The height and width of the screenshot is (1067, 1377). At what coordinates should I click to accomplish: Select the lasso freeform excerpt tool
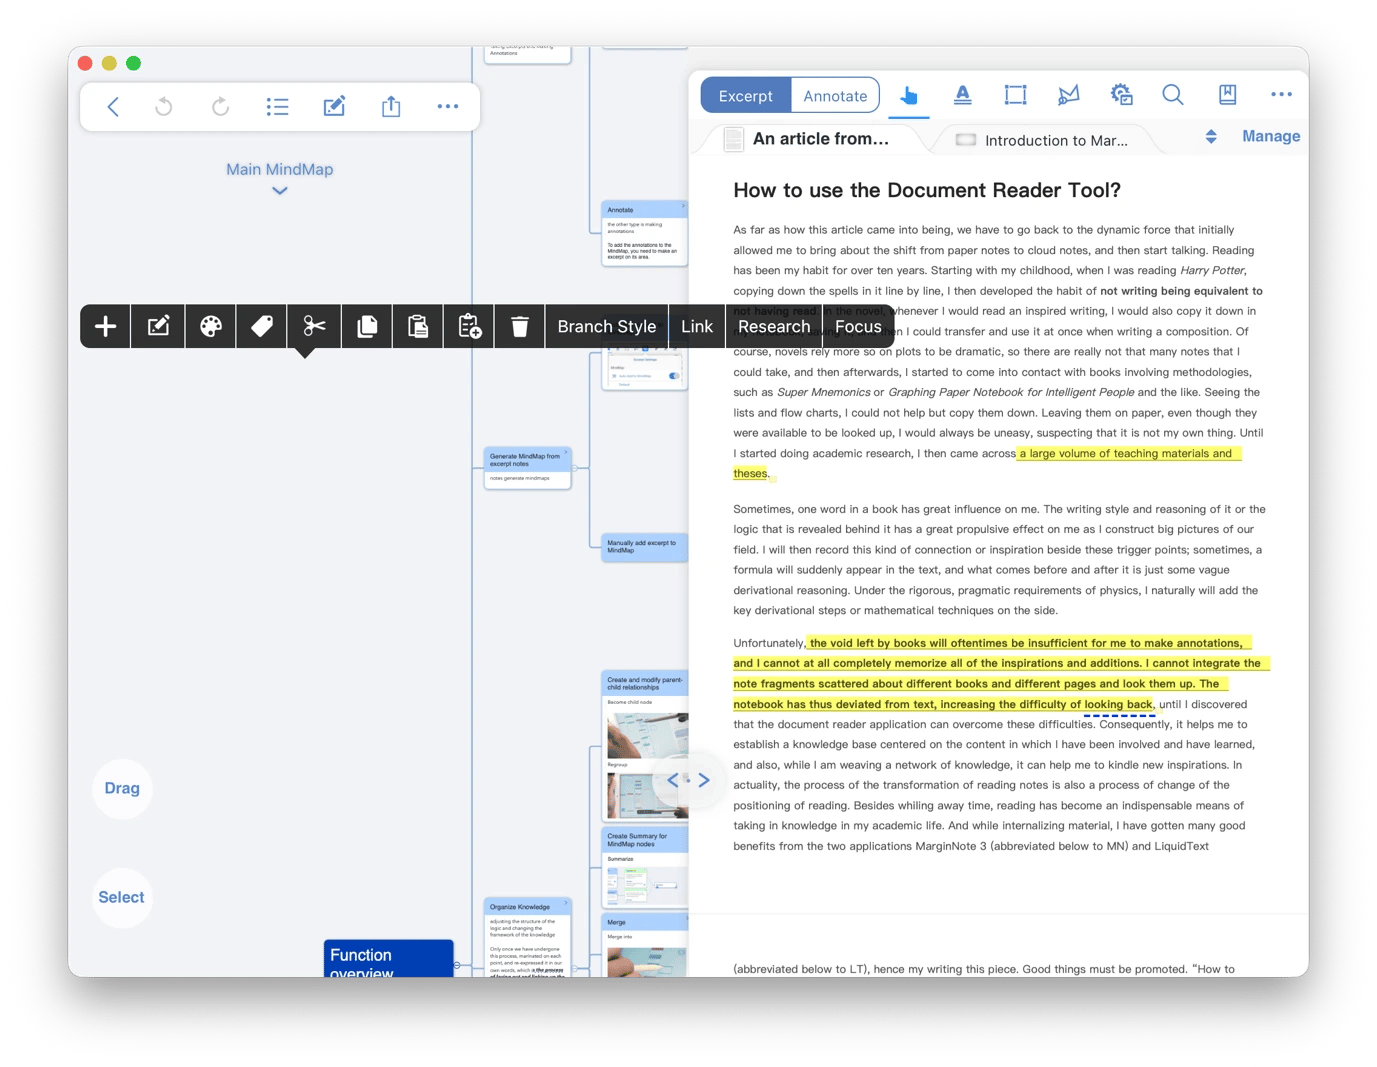click(1068, 95)
